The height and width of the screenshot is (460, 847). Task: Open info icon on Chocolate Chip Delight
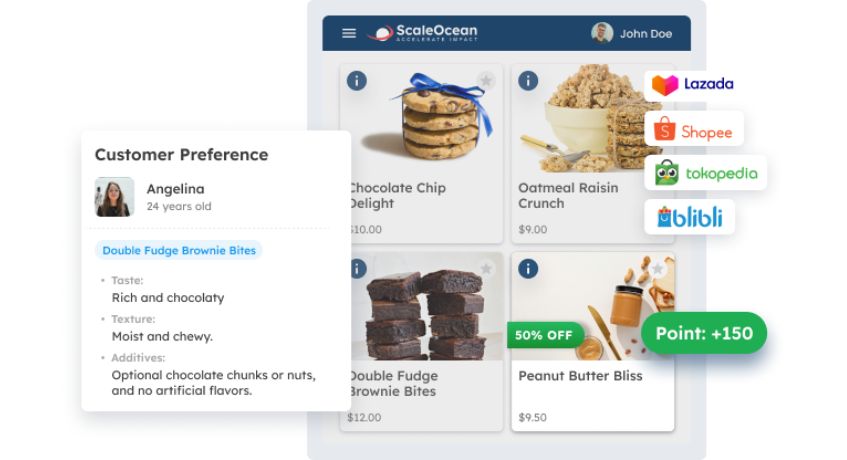coord(357,81)
